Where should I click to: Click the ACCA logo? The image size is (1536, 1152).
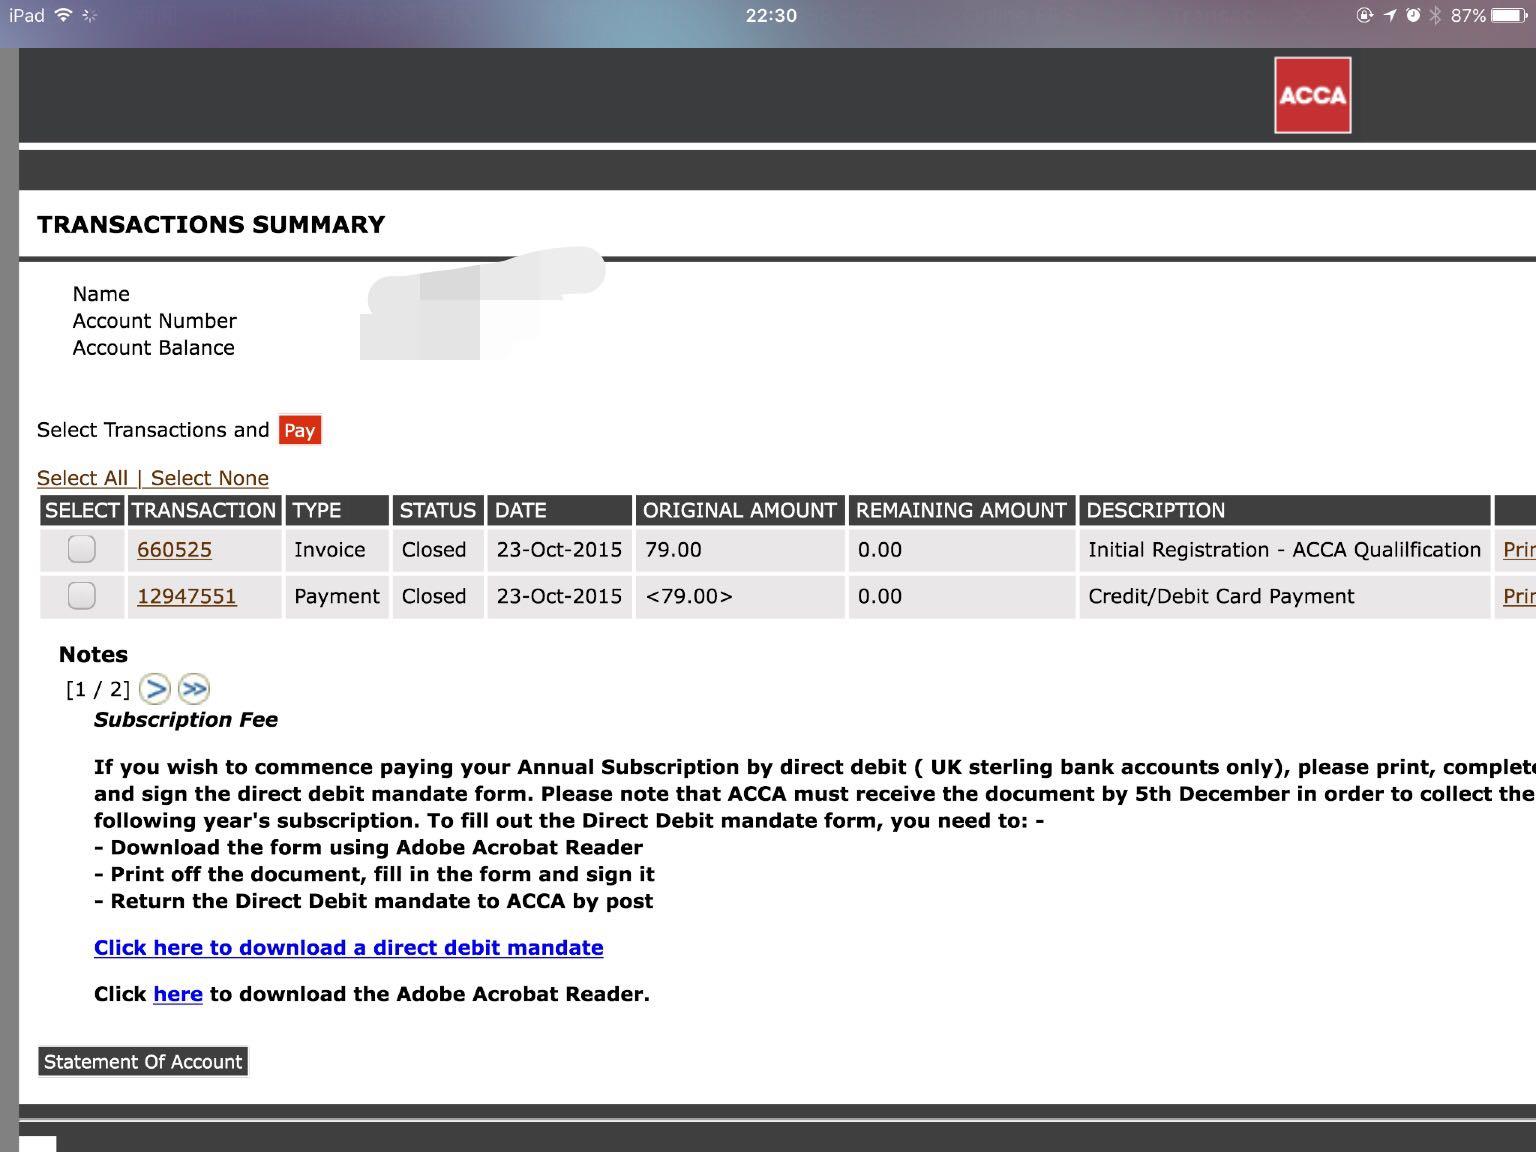click(x=1312, y=95)
